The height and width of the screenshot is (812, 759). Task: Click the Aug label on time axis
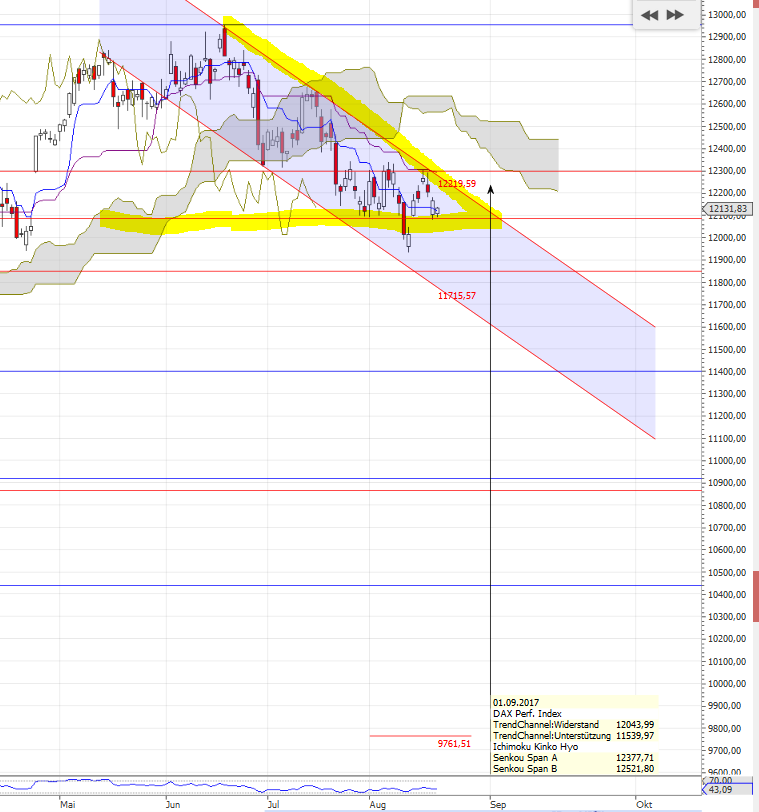pos(377,803)
